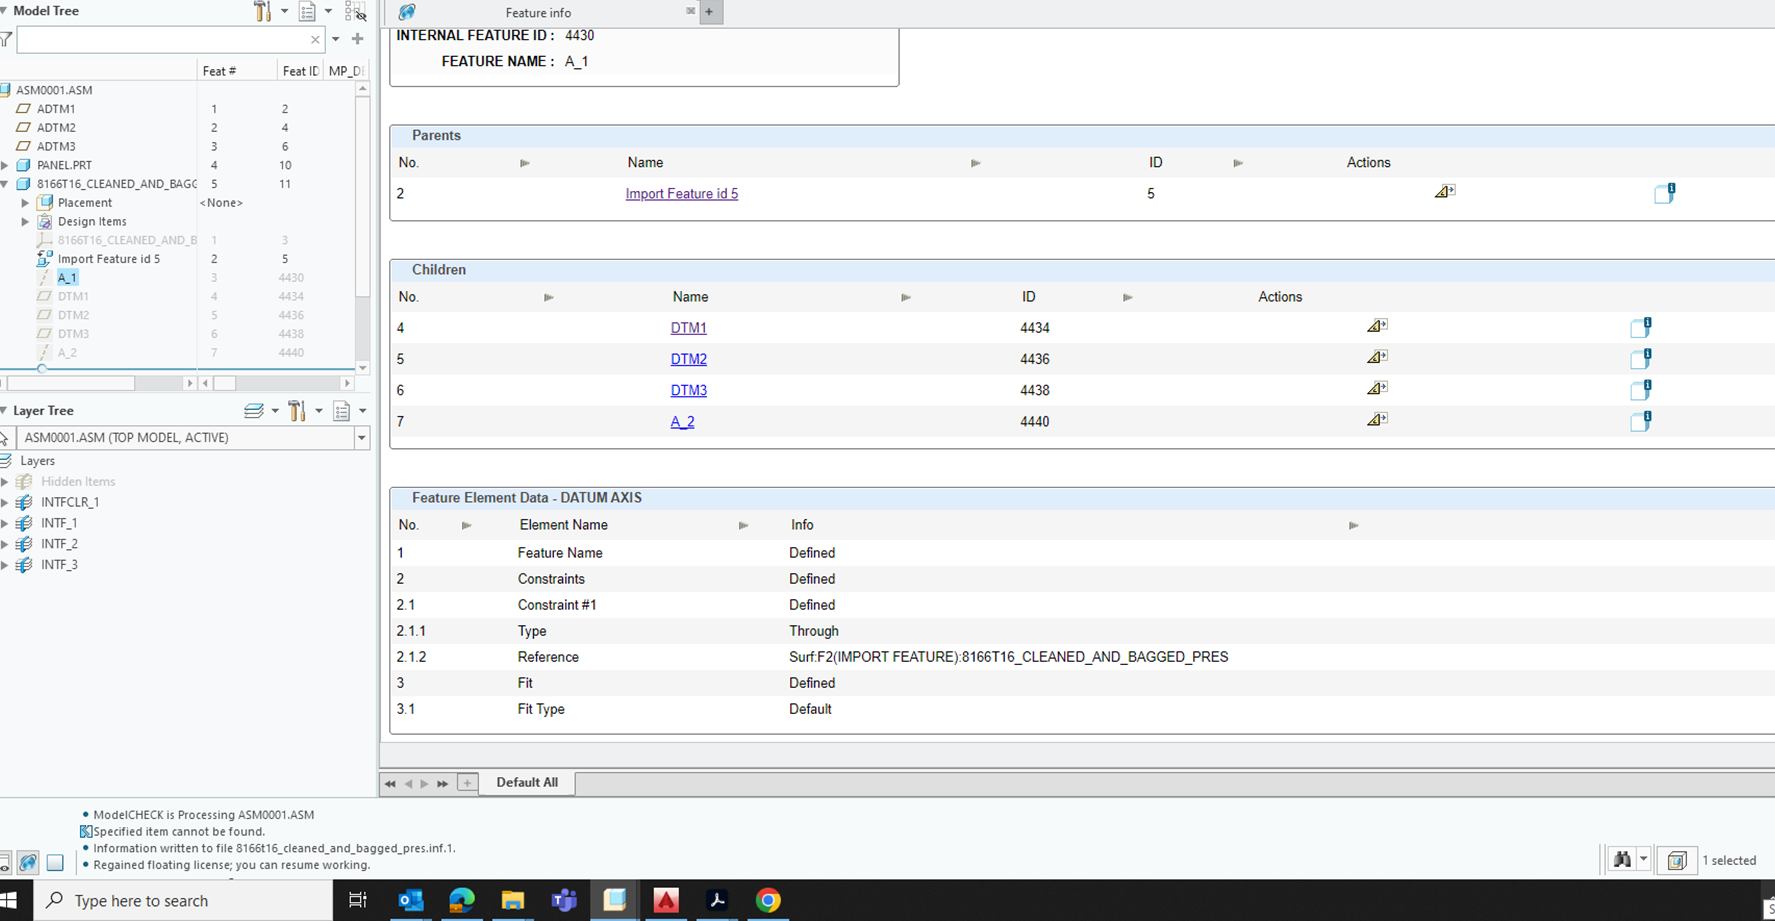Open the DTM2 child feature link
The height and width of the screenshot is (921, 1775).
pos(688,359)
